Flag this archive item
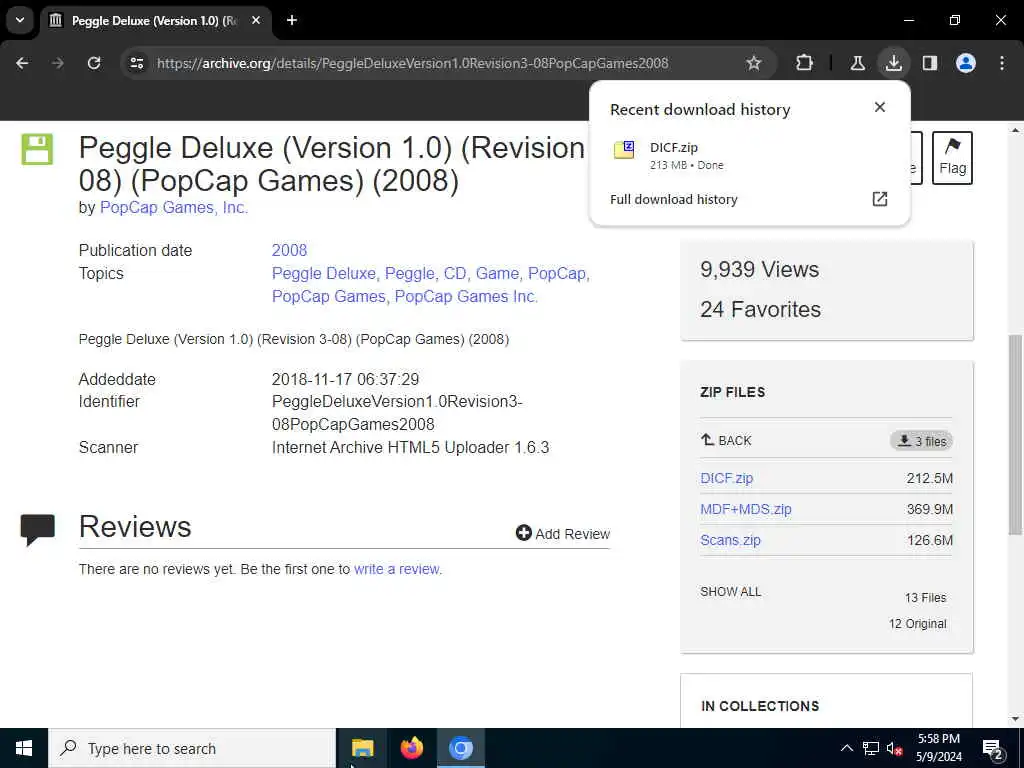Viewport: 1024px width, 768px height. tap(952, 157)
